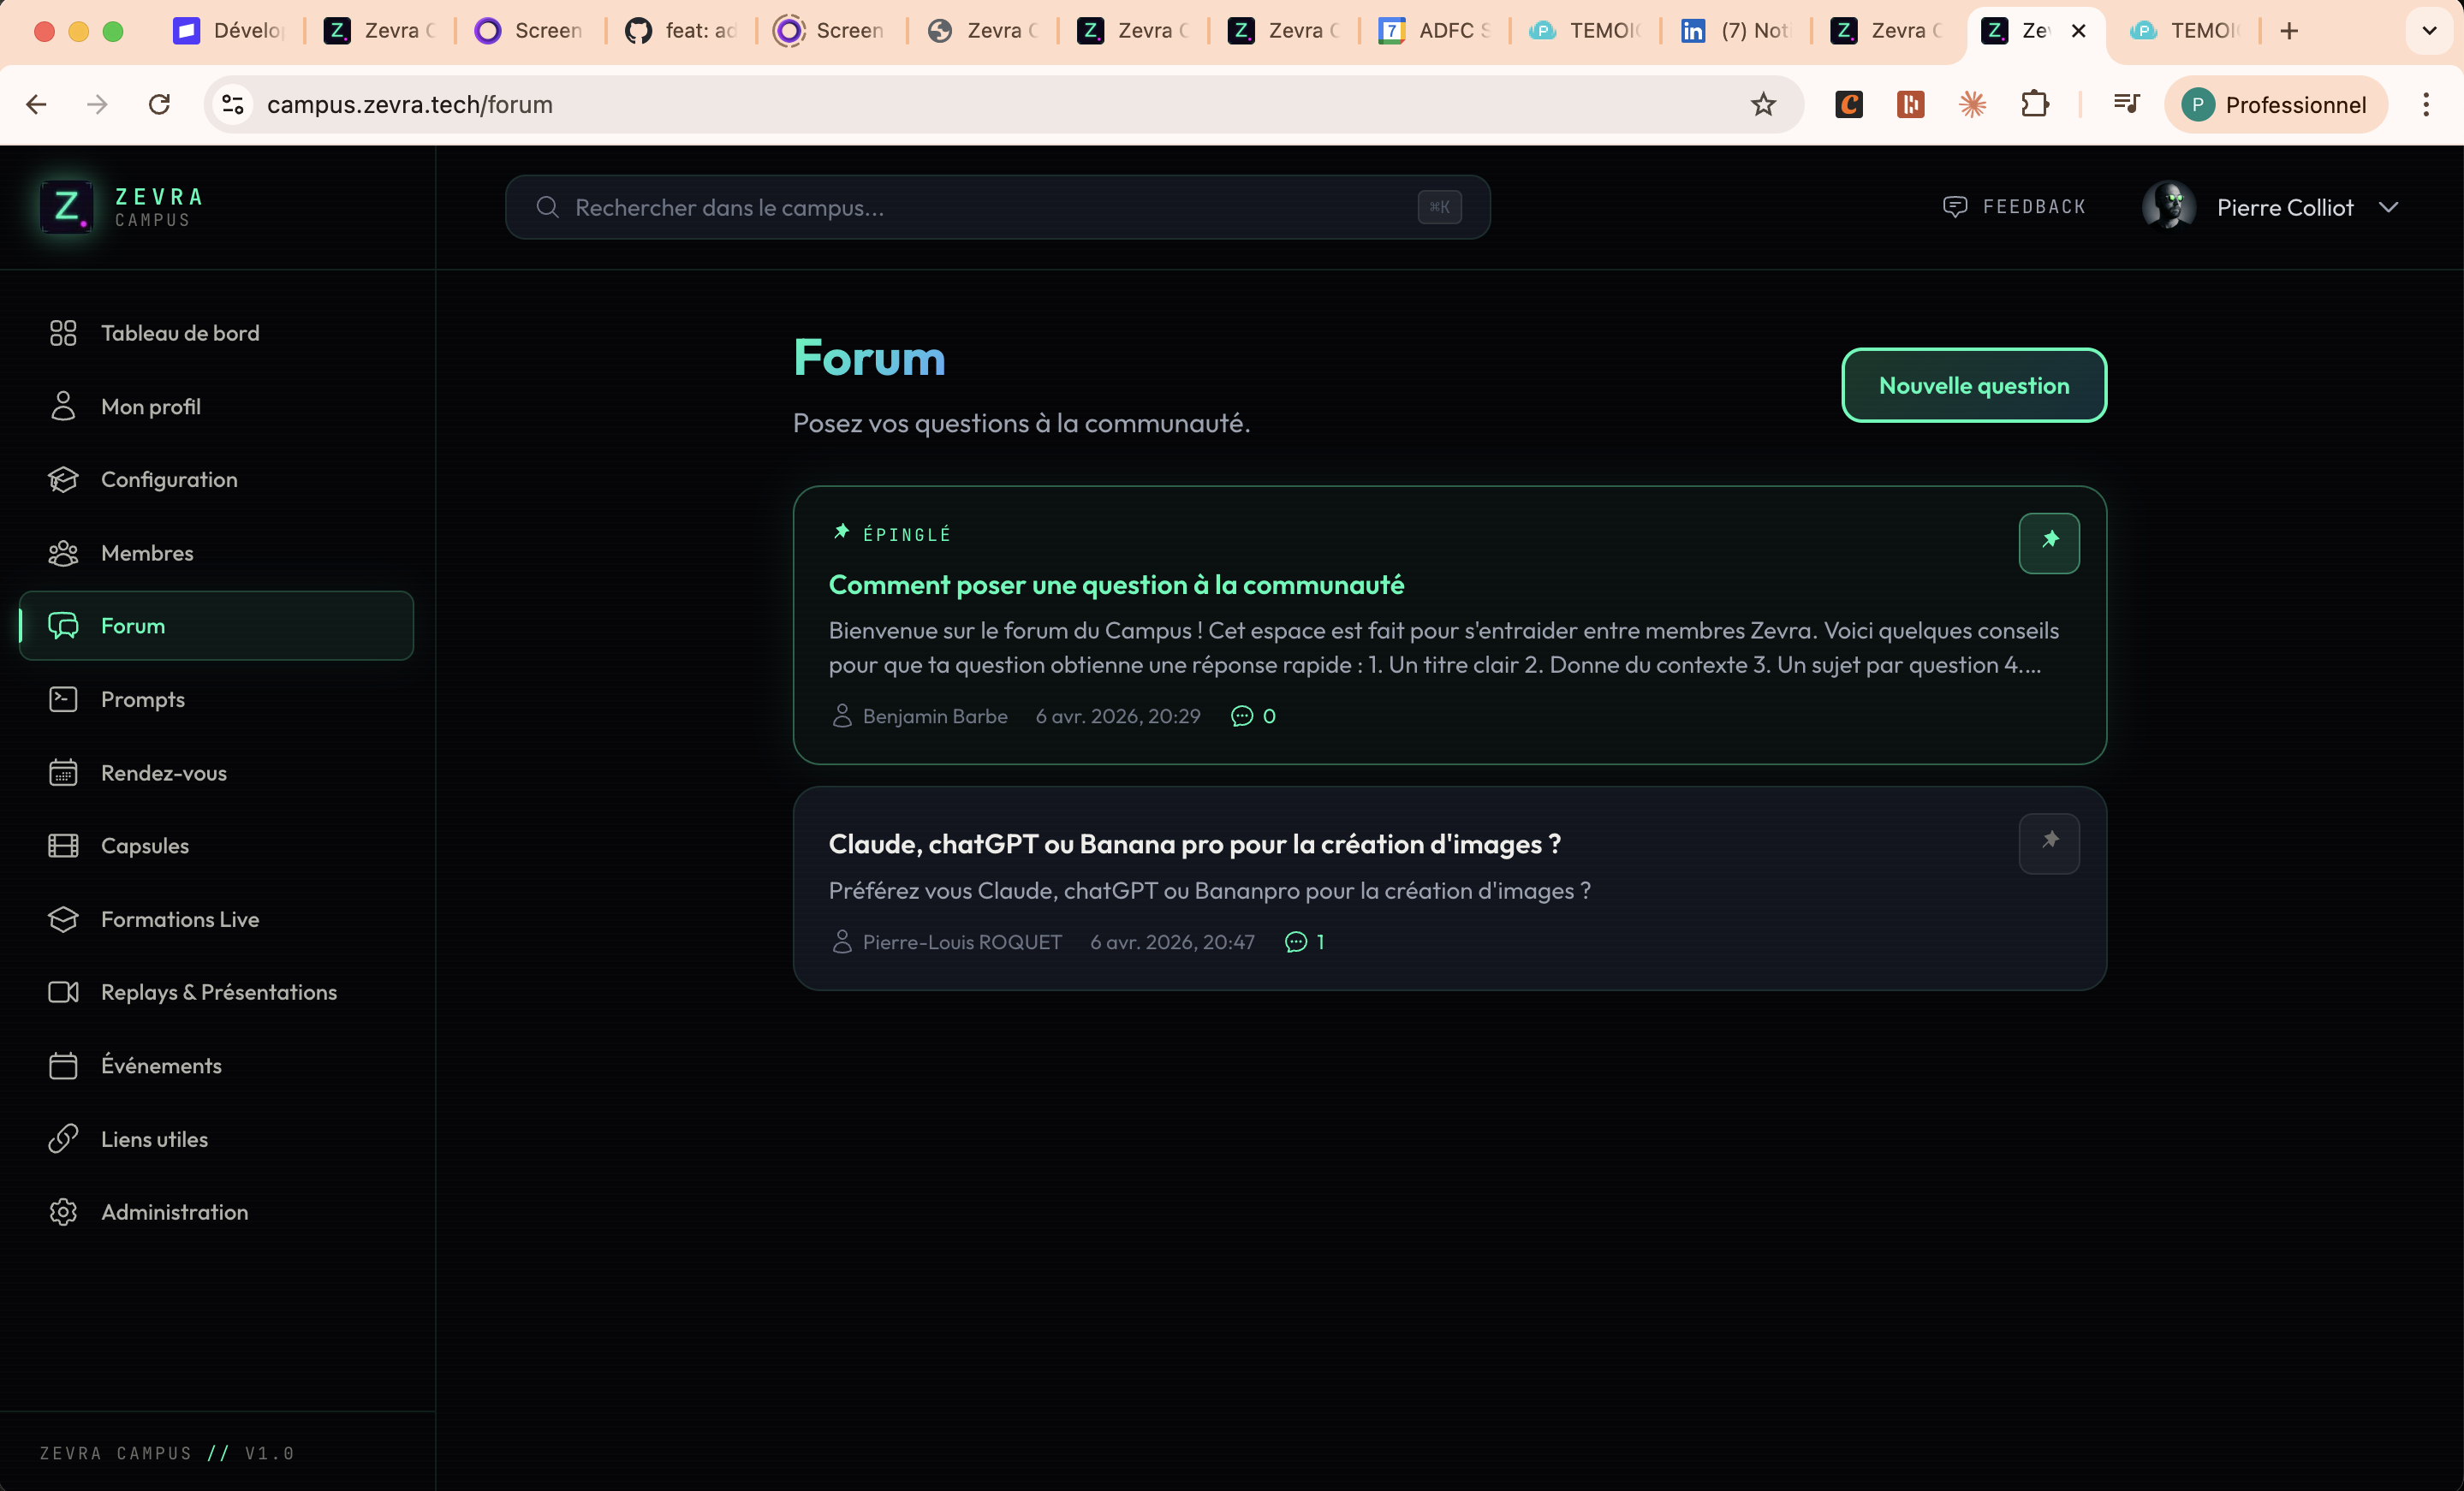
Task: Bookmark this page with star icon
Action: tap(1763, 105)
